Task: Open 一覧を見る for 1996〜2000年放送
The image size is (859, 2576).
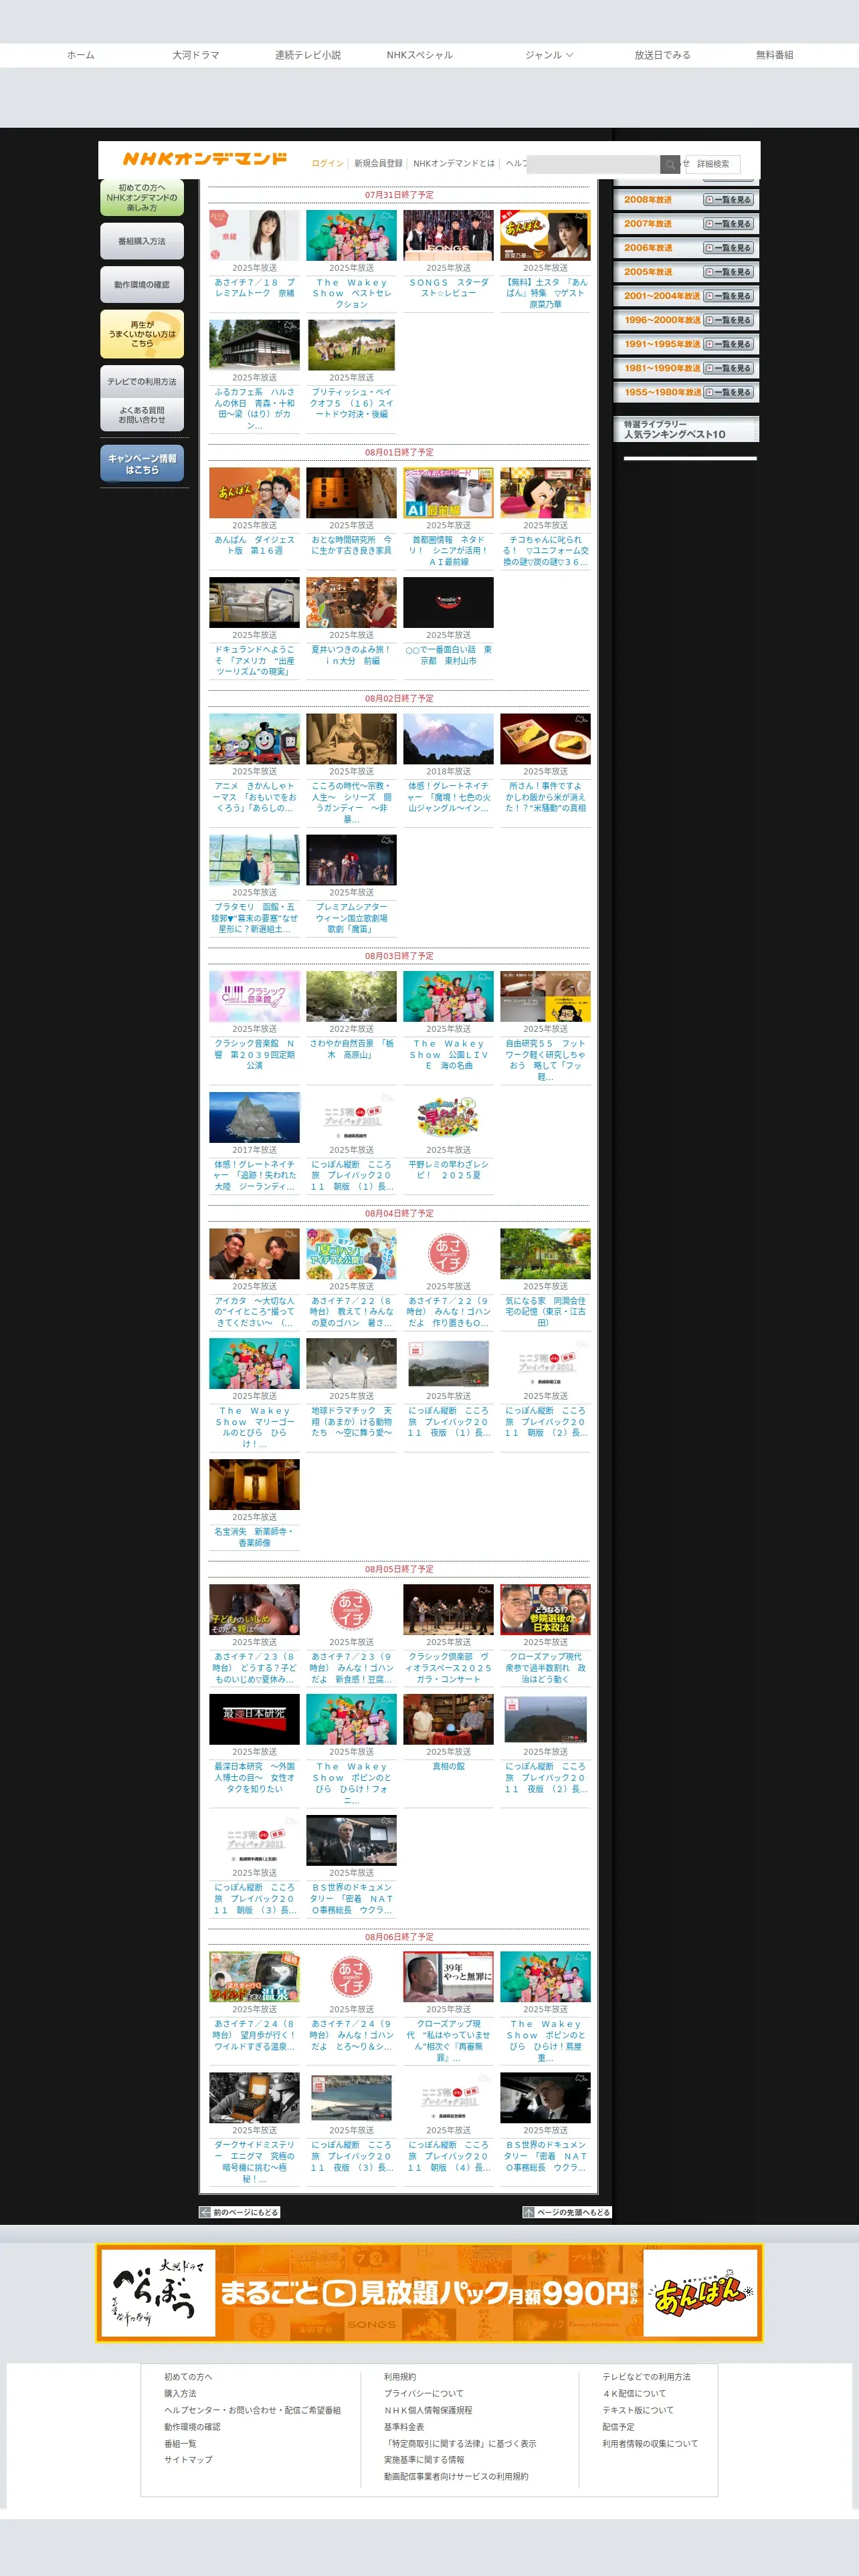Action: [728, 320]
